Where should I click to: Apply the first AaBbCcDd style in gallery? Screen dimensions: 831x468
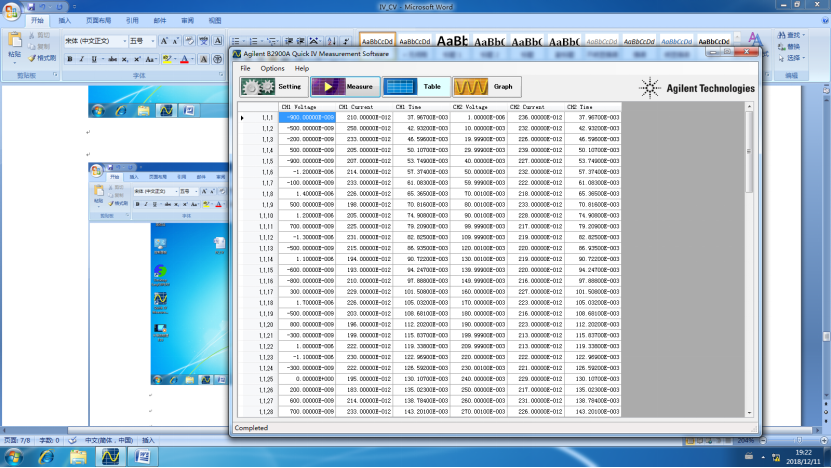pos(377,41)
